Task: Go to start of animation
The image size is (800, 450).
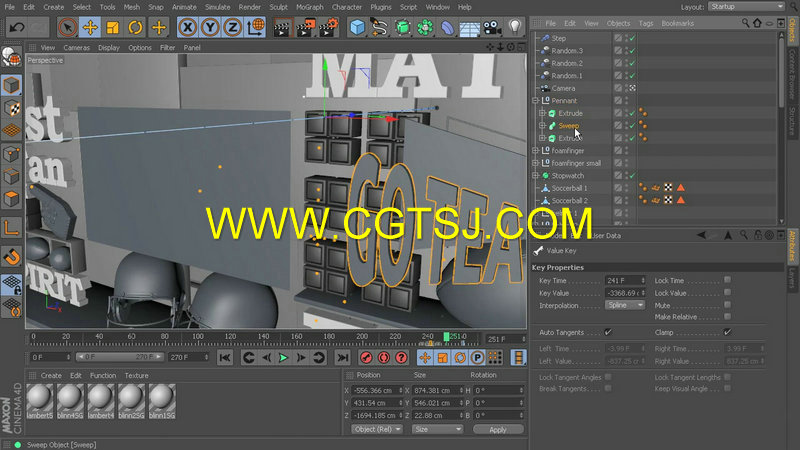Action: (x=224, y=358)
